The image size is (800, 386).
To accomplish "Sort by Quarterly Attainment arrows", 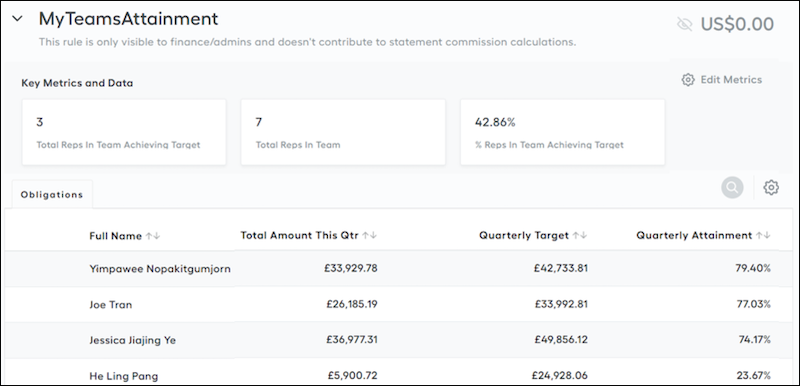I will [763, 235].
